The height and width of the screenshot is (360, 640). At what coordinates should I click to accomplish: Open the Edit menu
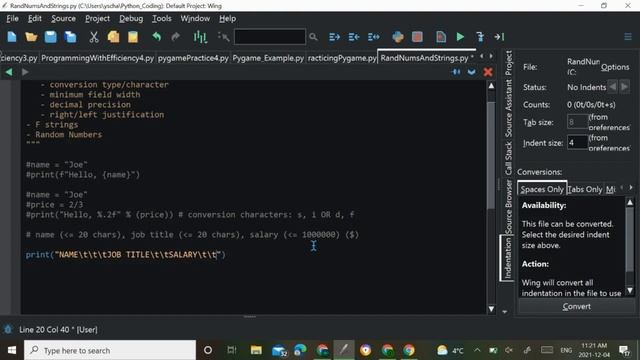pyautogui.click(x=35, y=19)
